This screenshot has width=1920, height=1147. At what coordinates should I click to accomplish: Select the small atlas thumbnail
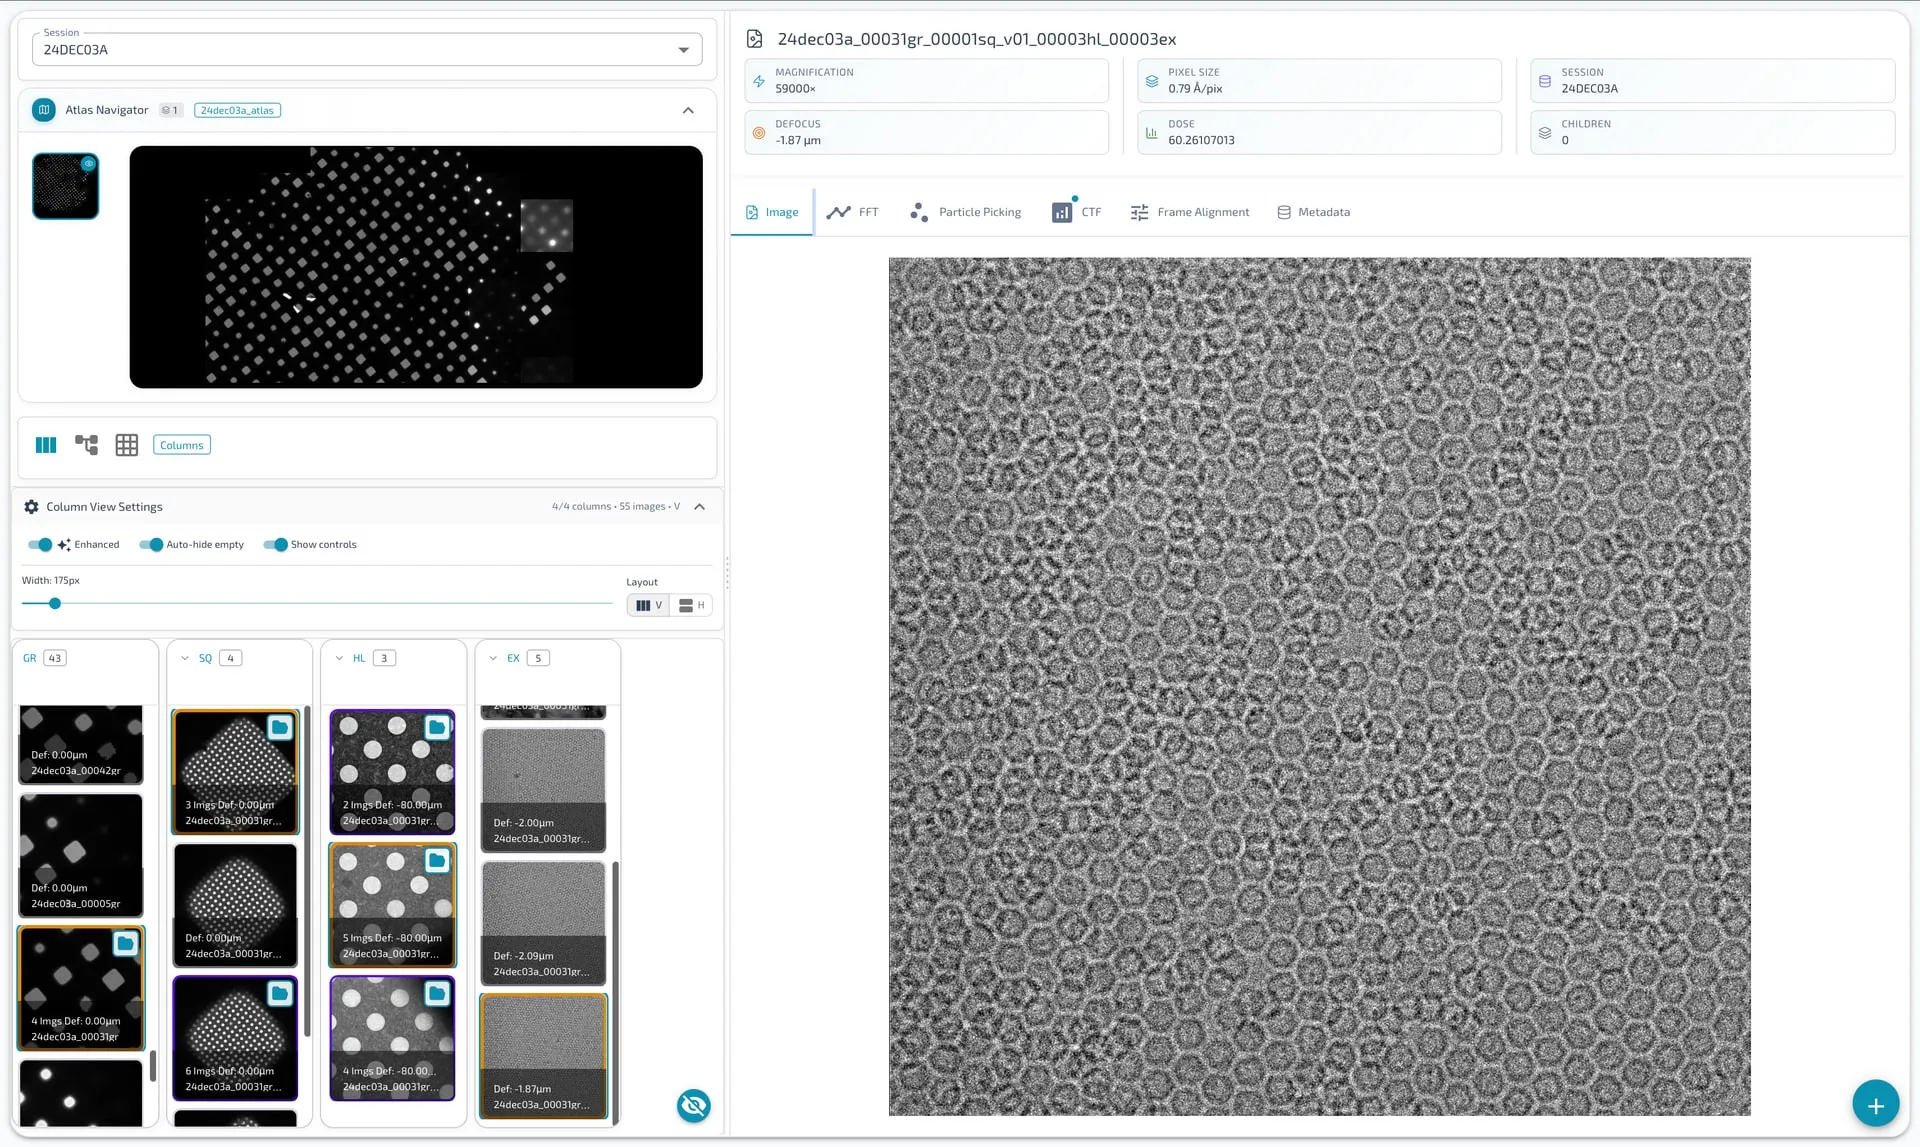point(65,186)
